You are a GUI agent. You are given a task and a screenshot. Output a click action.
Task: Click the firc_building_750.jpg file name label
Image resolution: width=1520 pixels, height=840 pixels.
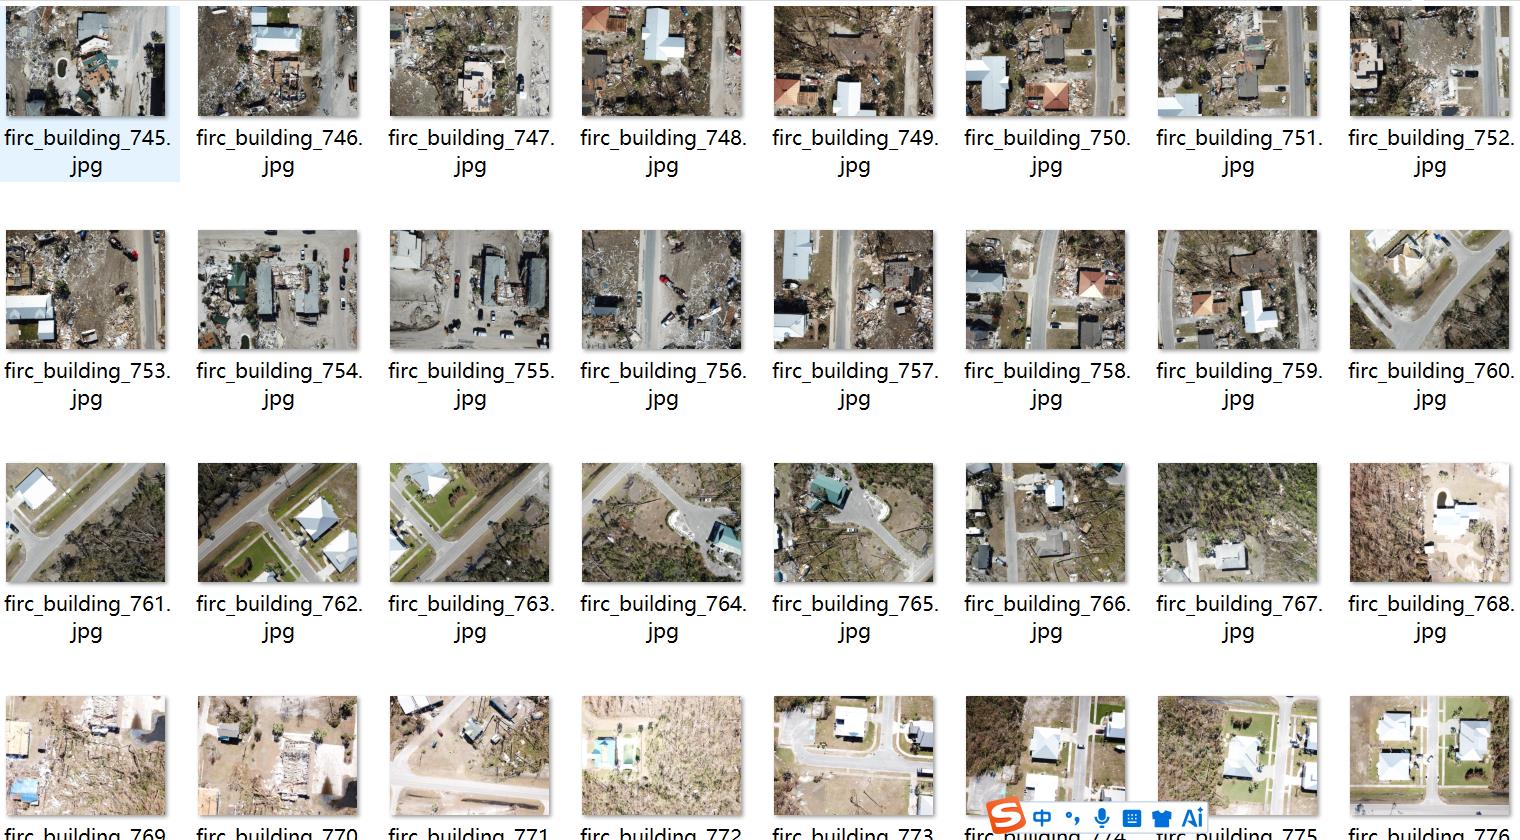pyautogui.click(x=1046, y=151)
